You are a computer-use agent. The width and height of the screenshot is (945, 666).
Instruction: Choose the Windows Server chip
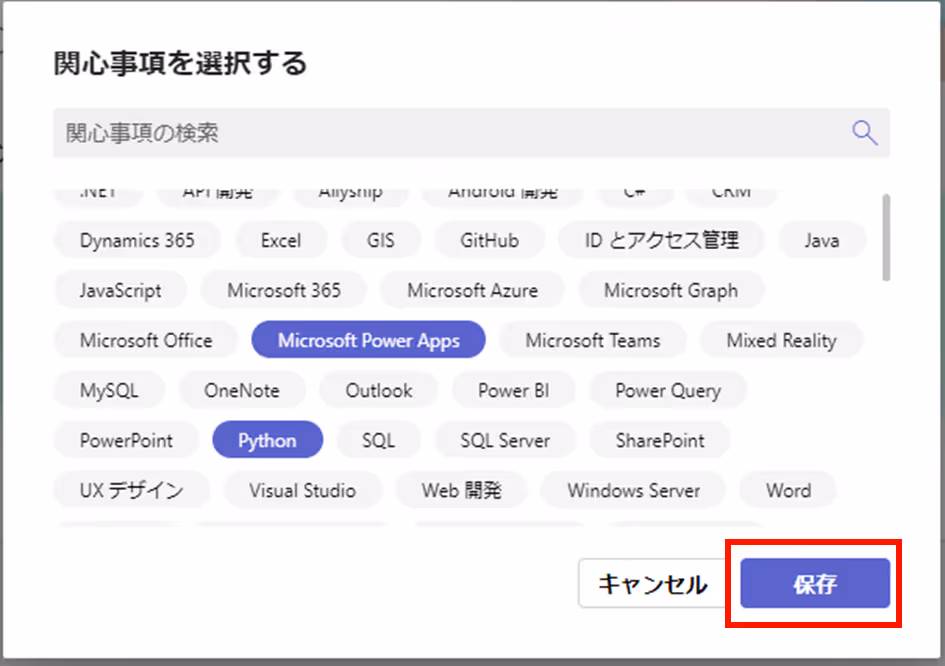633,490
